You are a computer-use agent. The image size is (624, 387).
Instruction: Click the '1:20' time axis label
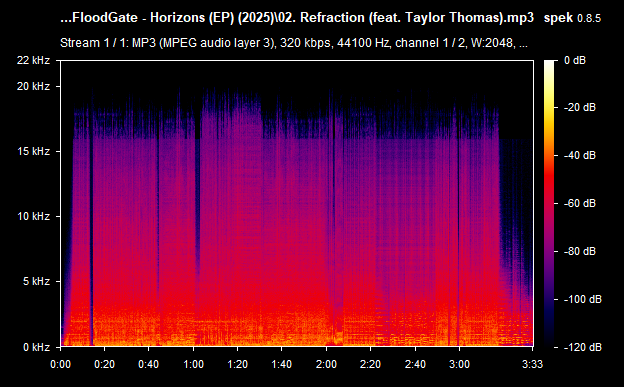pos(238,364)
